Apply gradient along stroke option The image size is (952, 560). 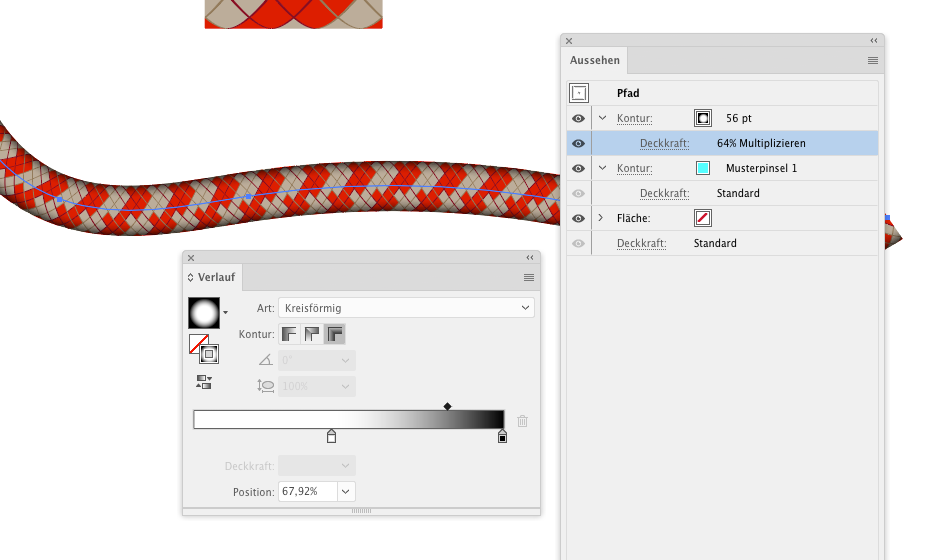coord(312,334)
